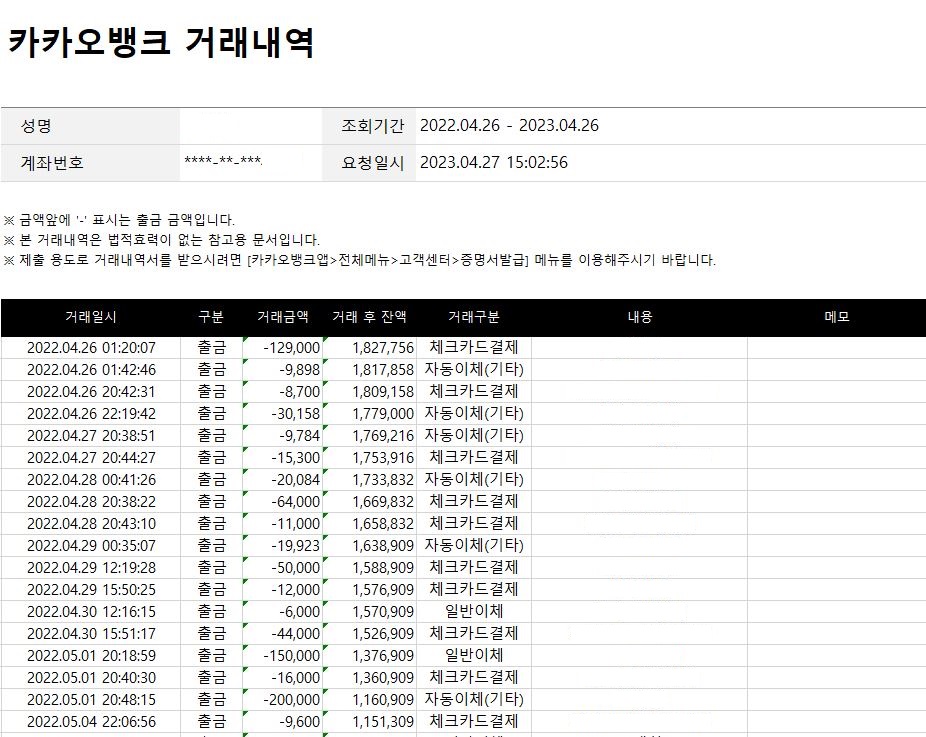Screen dimensions: 926x737
Task: Select amount cell -11,000
Action: [282, 524]
